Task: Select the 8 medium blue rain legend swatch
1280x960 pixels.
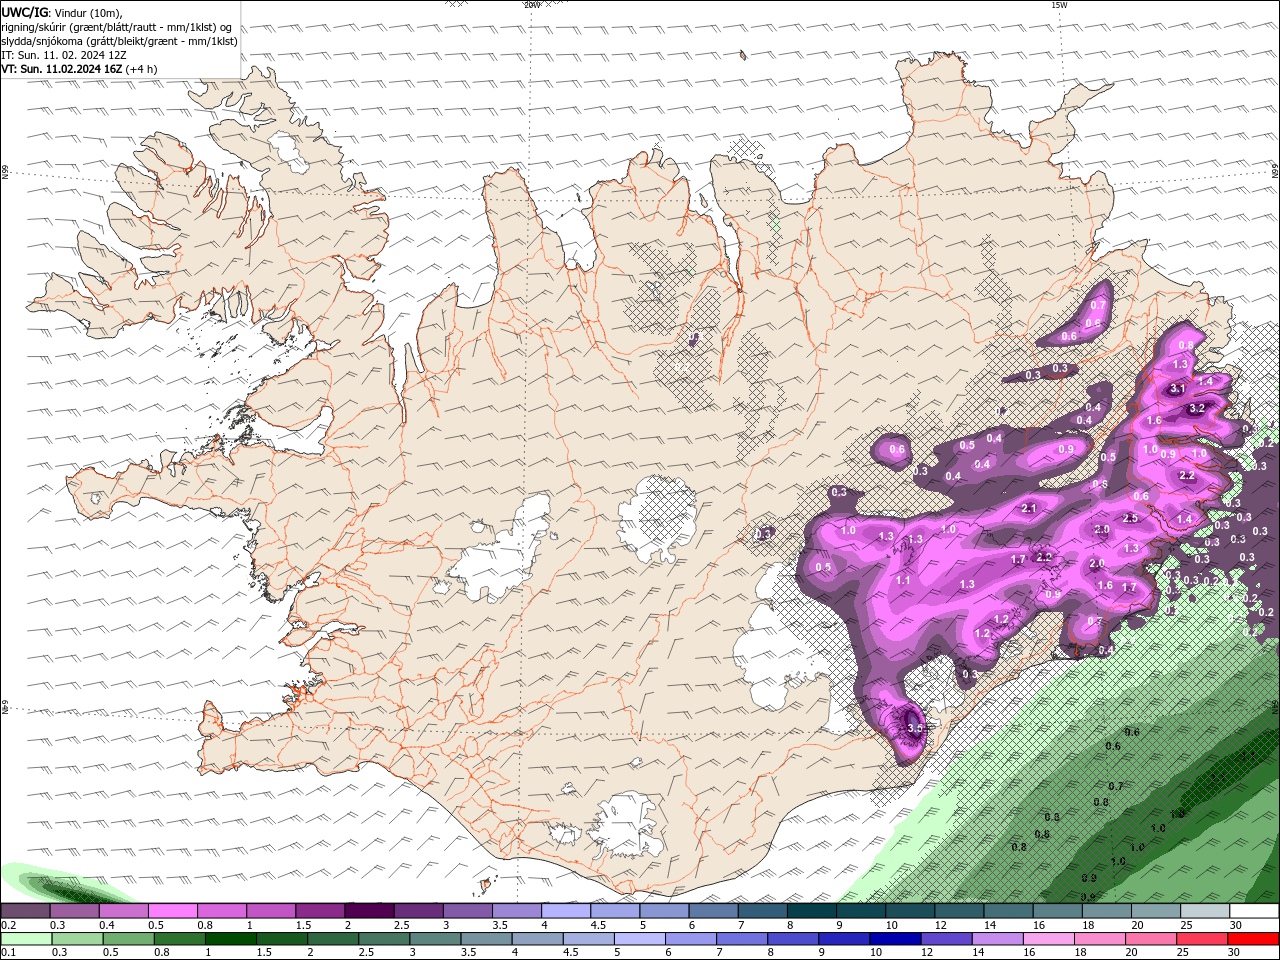Action: 794,938
